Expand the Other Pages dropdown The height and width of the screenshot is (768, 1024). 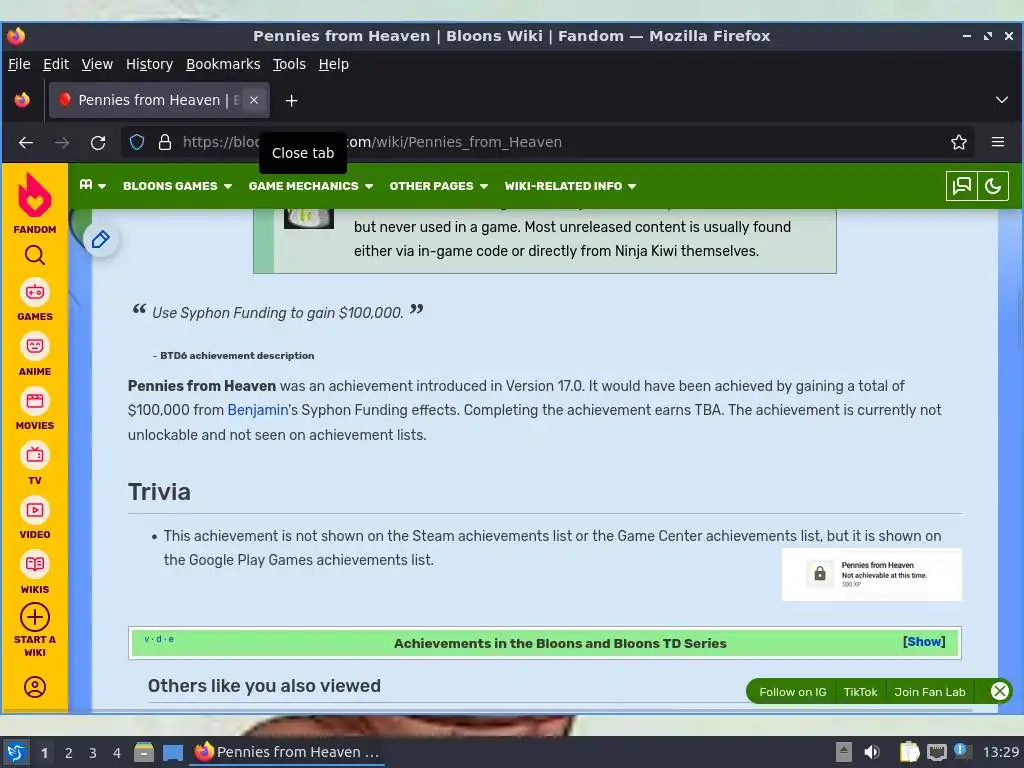439,186
